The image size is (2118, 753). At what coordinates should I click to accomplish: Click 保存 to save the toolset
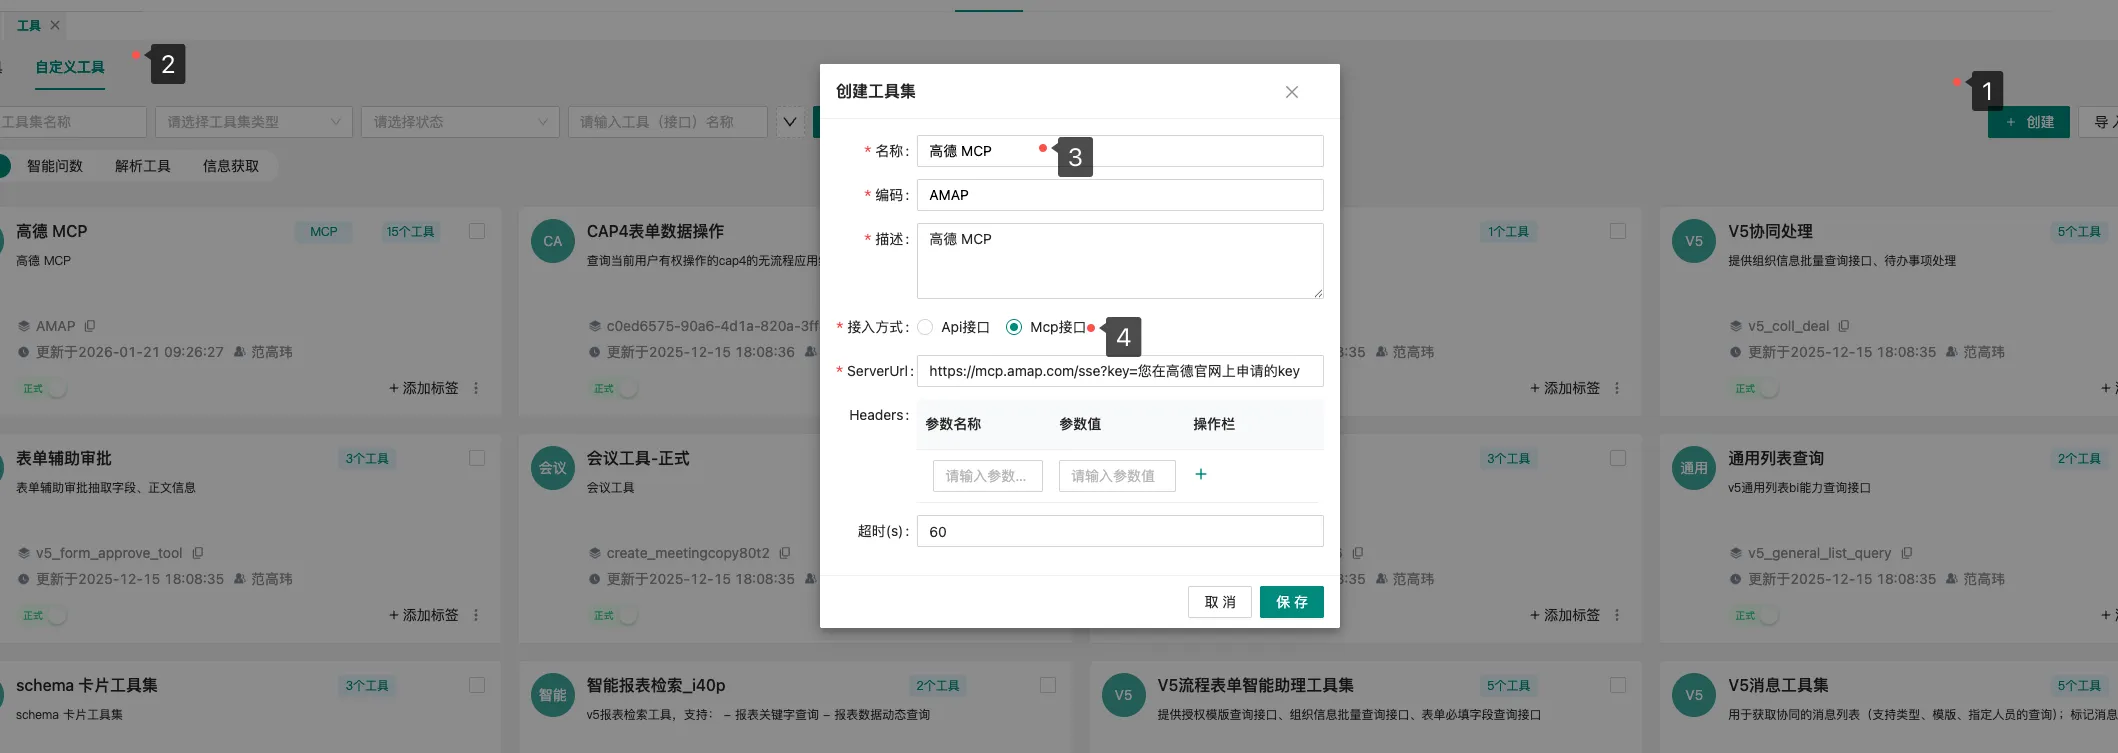[1292, 602]
